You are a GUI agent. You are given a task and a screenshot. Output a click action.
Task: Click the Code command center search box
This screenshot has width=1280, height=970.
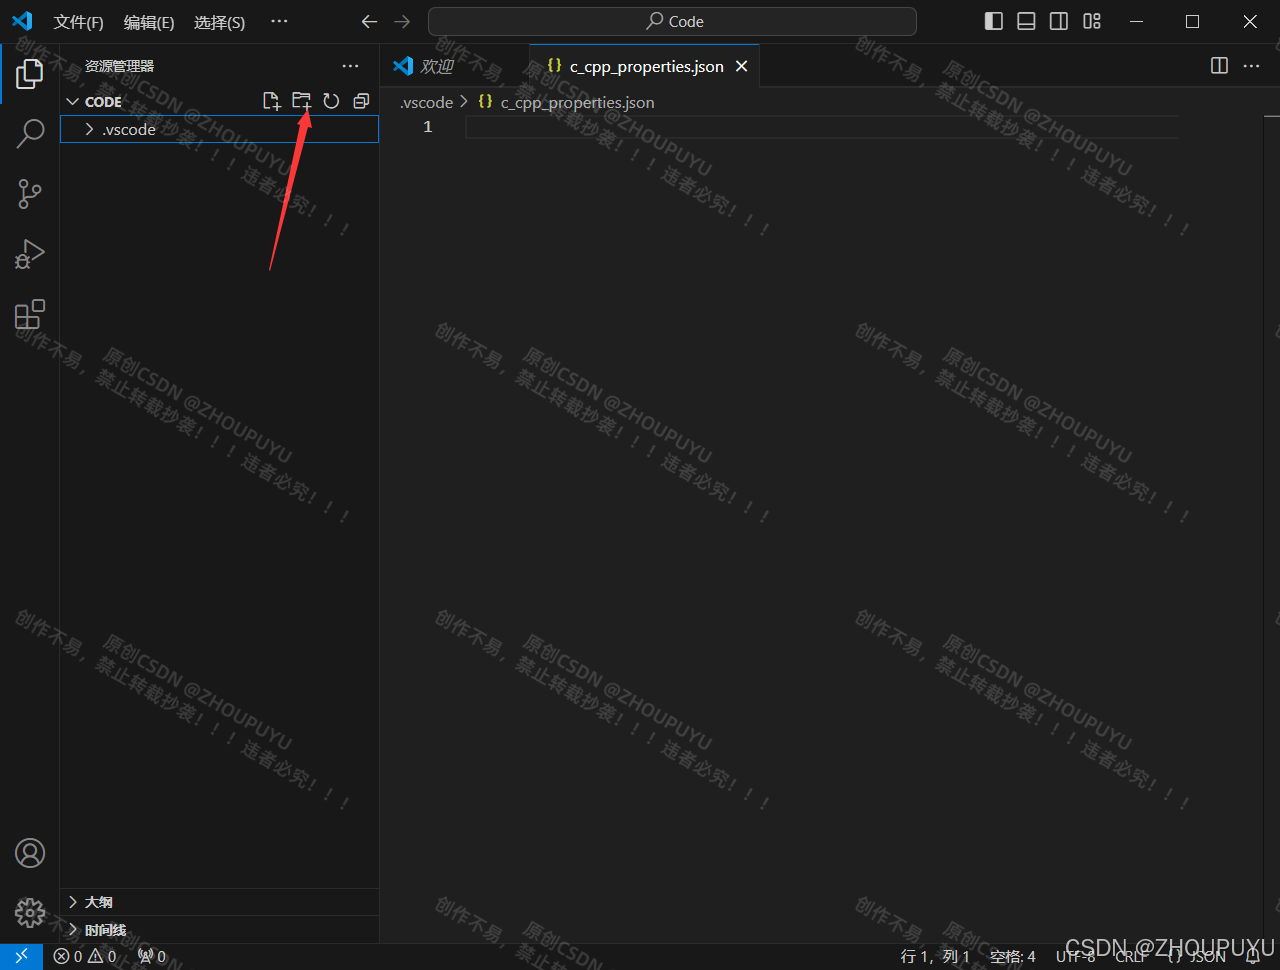click(672, 21)
